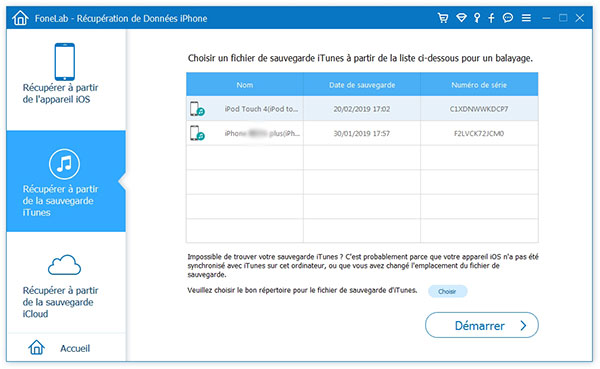
Task: Click the music note iTunes backup icon
Action: [x=64, y=164]
